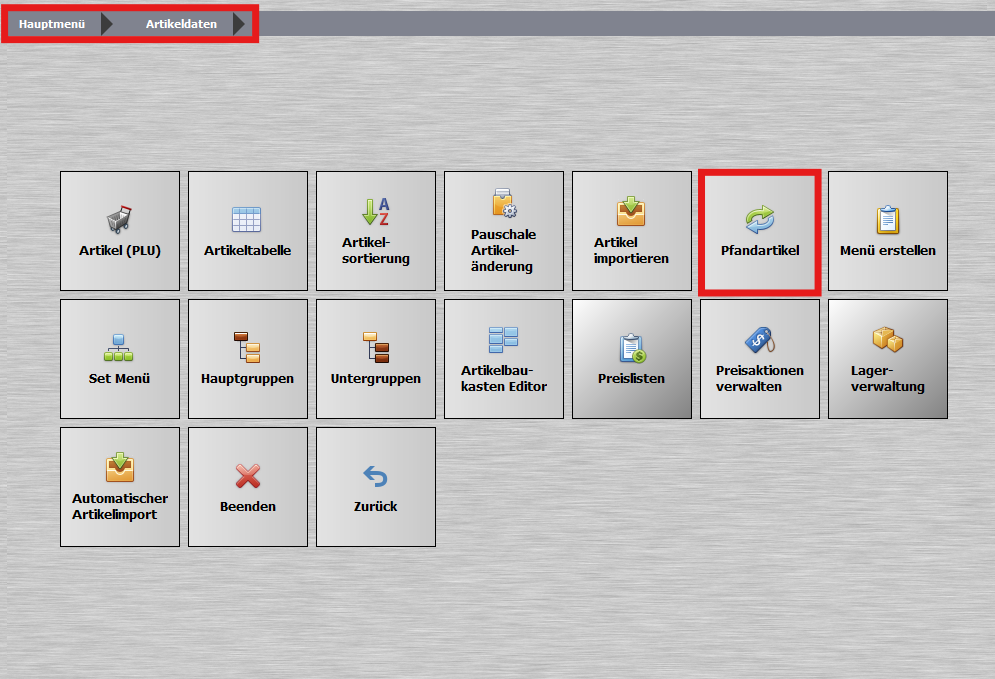Select the Artikel importieren tile
This screenshot has height=679, width=995.
point(632,231)
